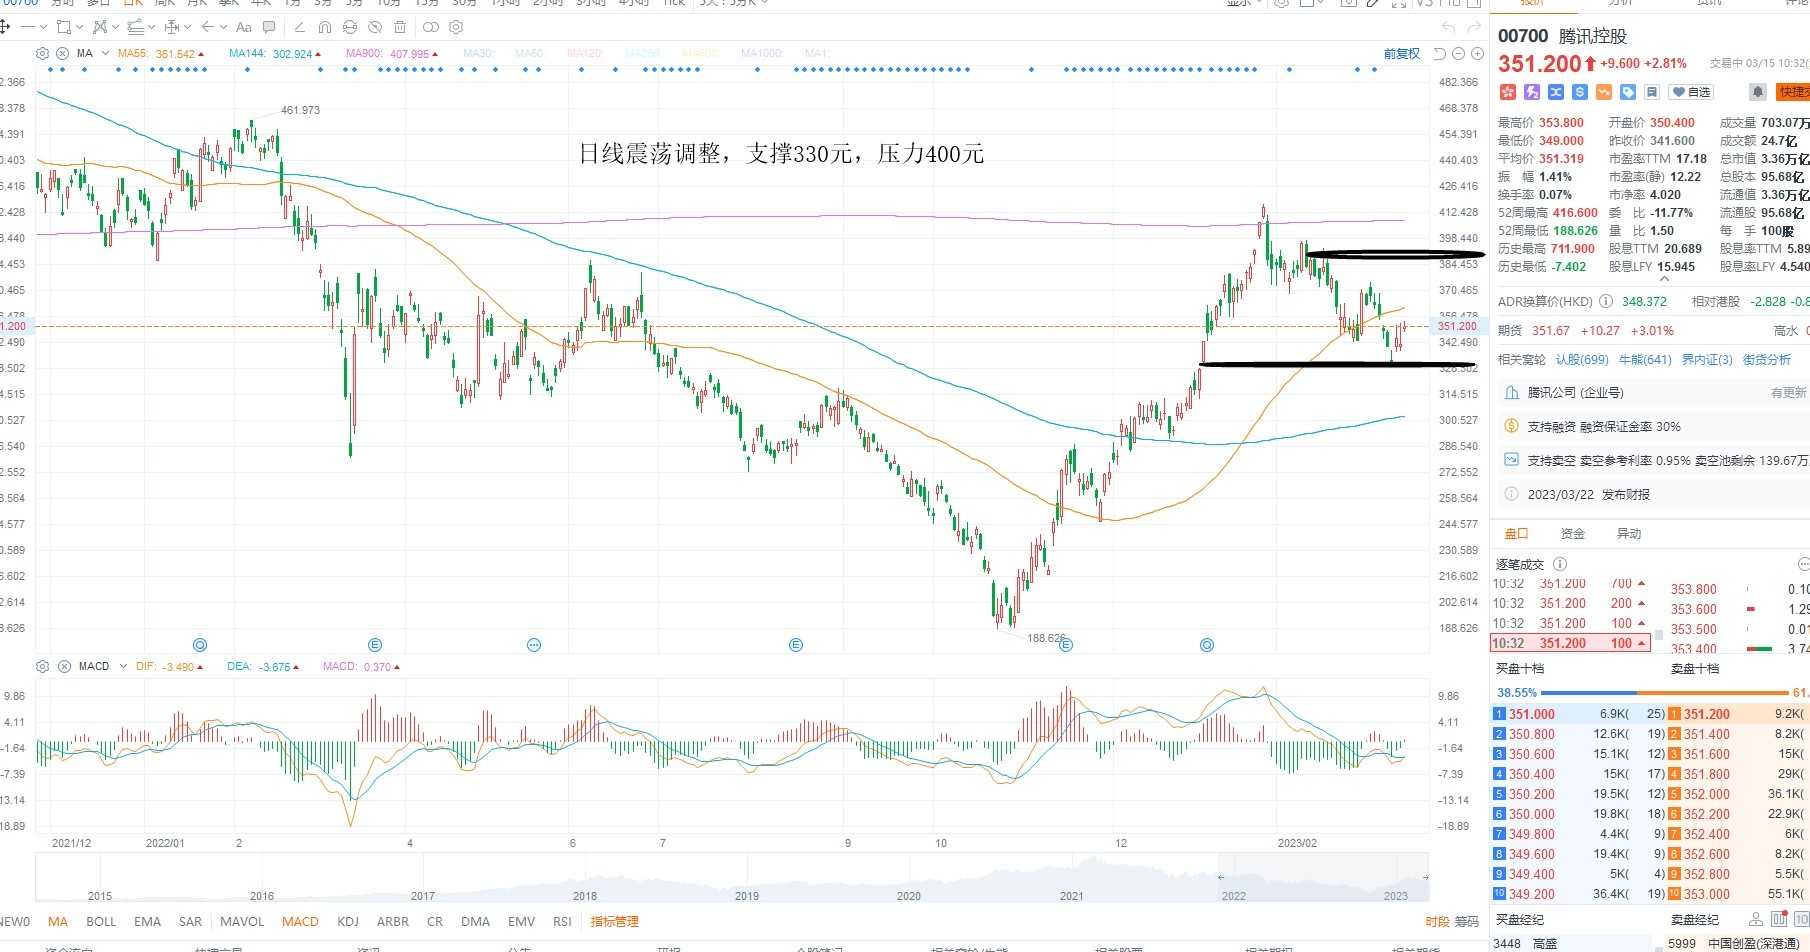Open 指标管理 indicator management
1810x952 pixels.
614,921
